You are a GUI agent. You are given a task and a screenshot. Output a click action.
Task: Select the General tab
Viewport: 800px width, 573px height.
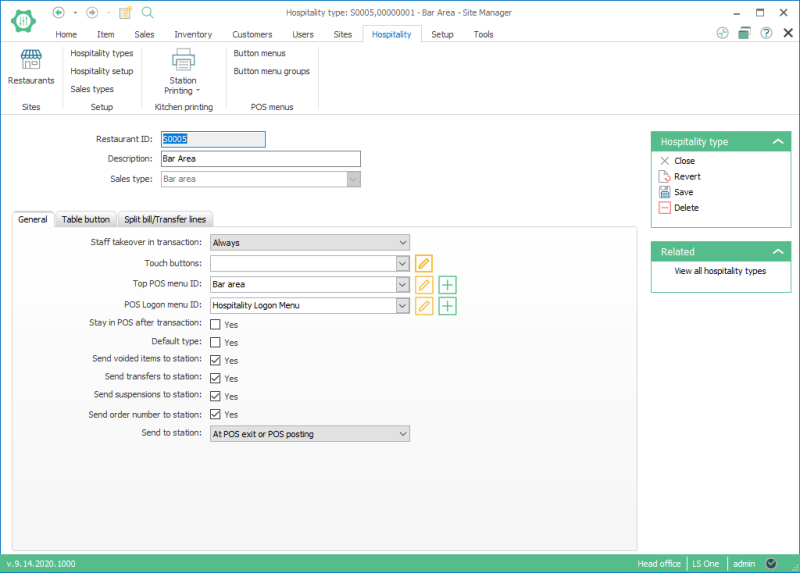[x=33, y=219]
